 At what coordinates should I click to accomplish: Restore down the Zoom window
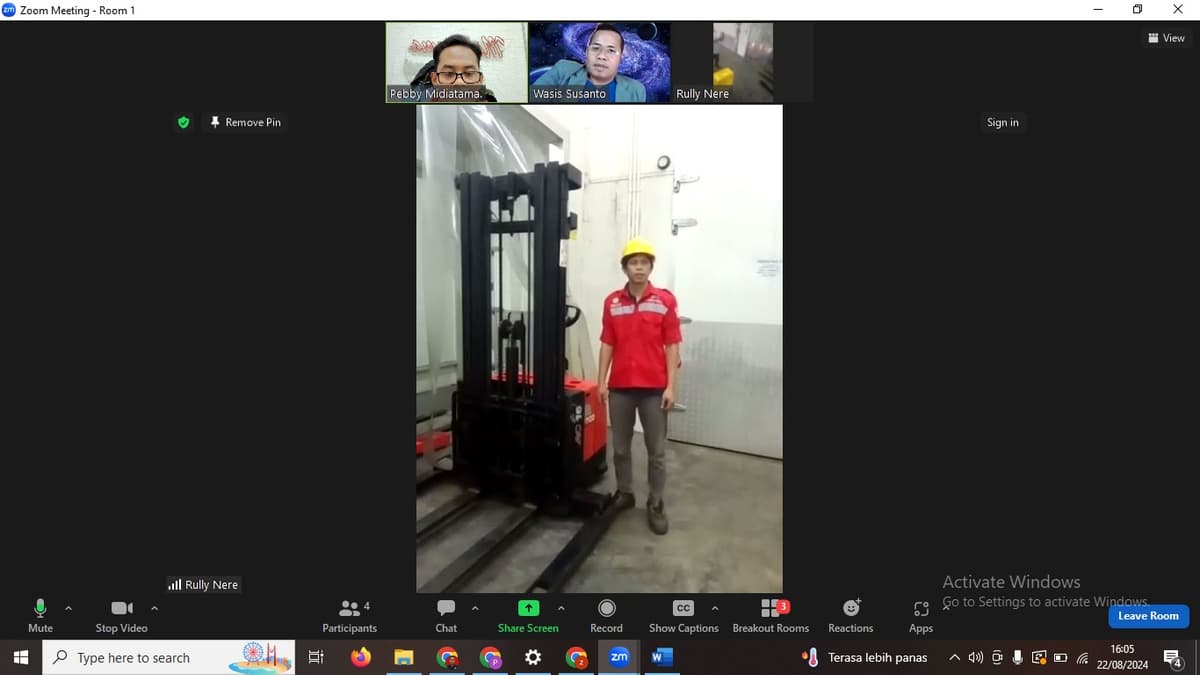coord(1137,10)
